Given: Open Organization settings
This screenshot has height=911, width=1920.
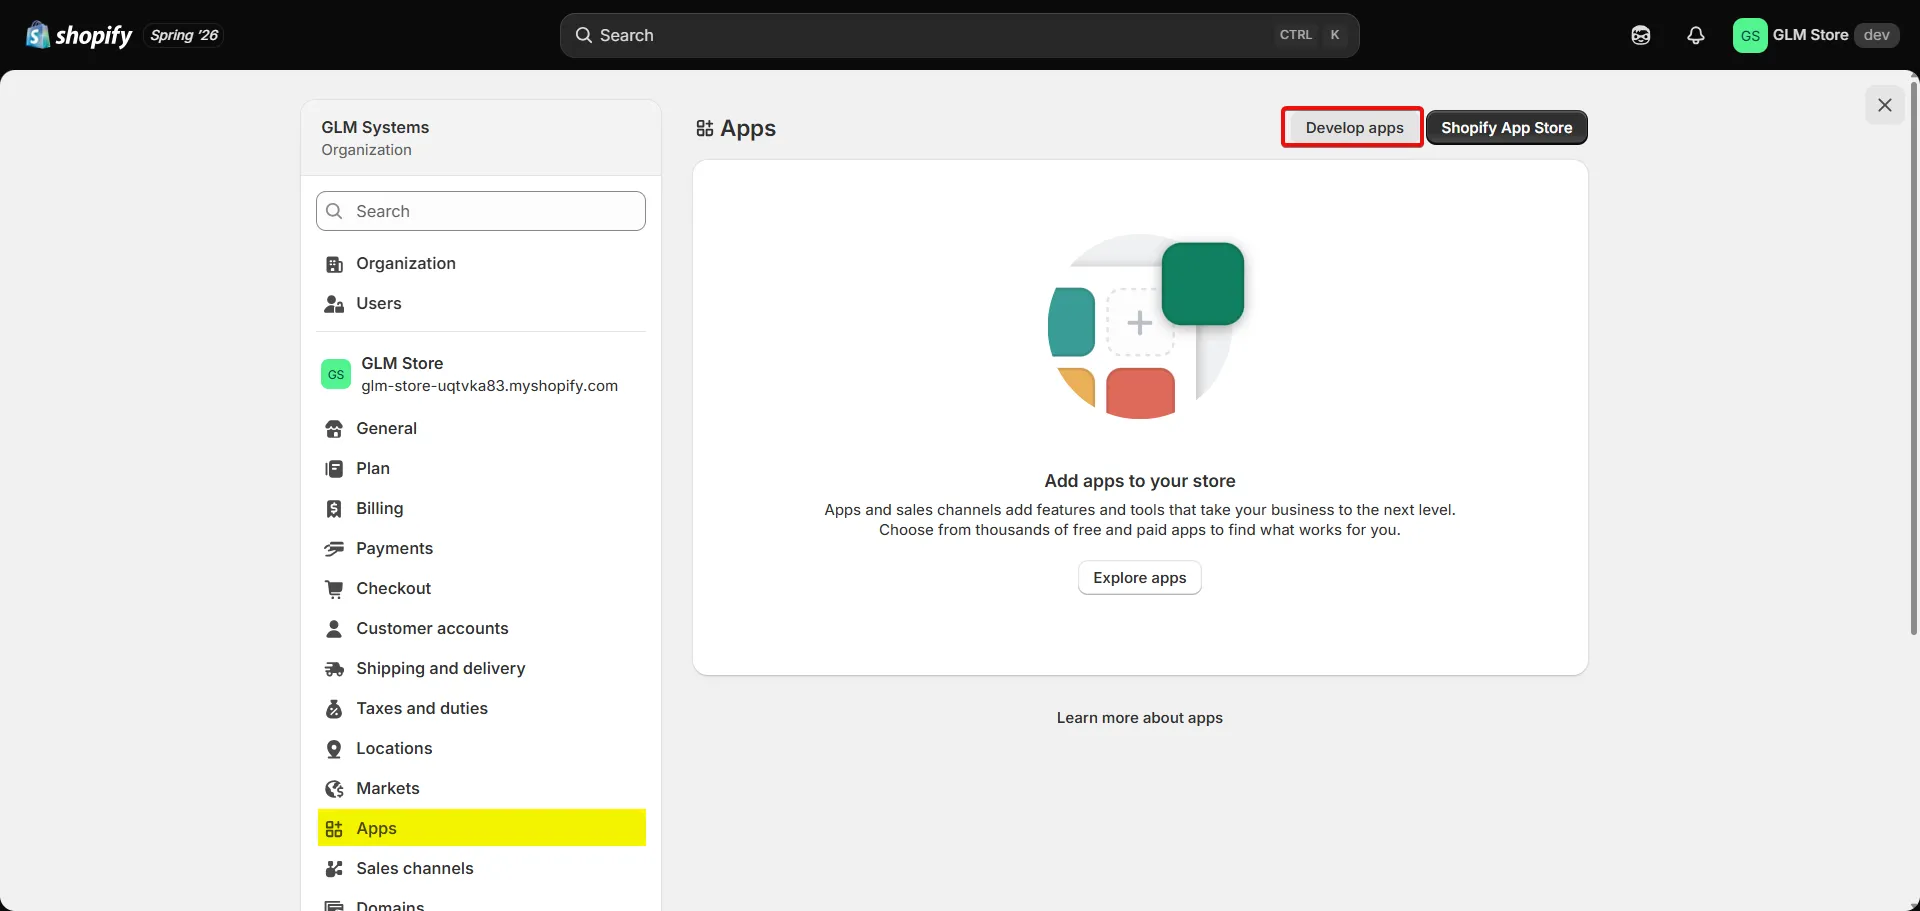Looking at the screenshot, I should (x=481, y=263).
